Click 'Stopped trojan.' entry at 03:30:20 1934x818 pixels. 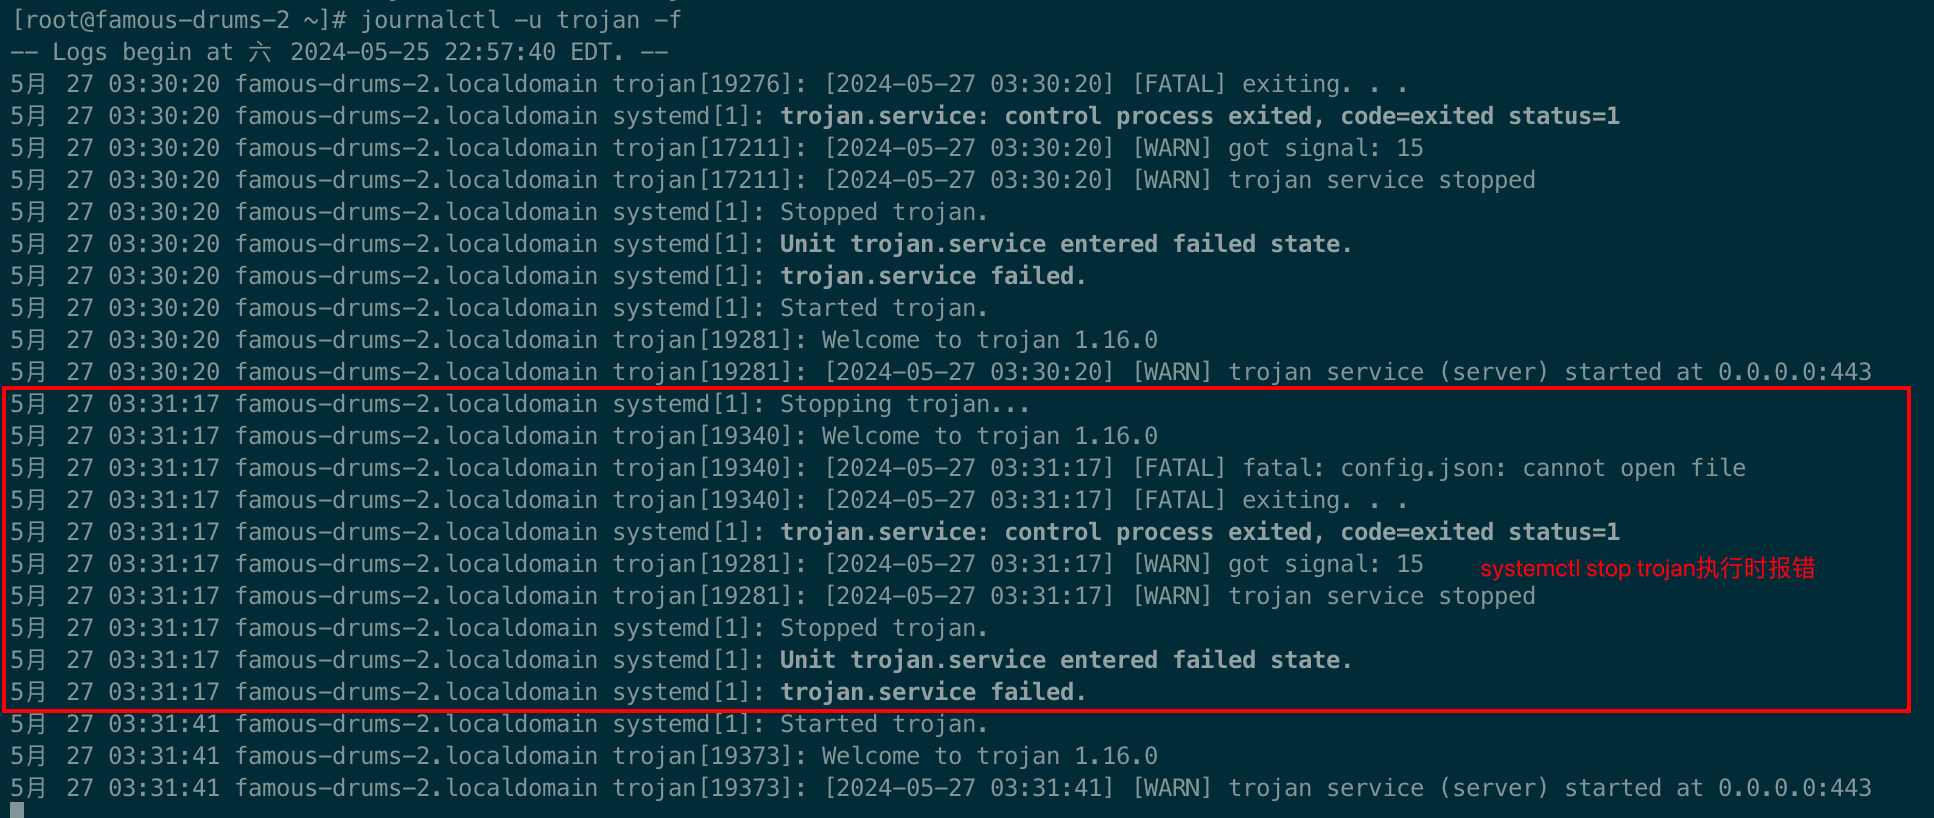[883, 212]
